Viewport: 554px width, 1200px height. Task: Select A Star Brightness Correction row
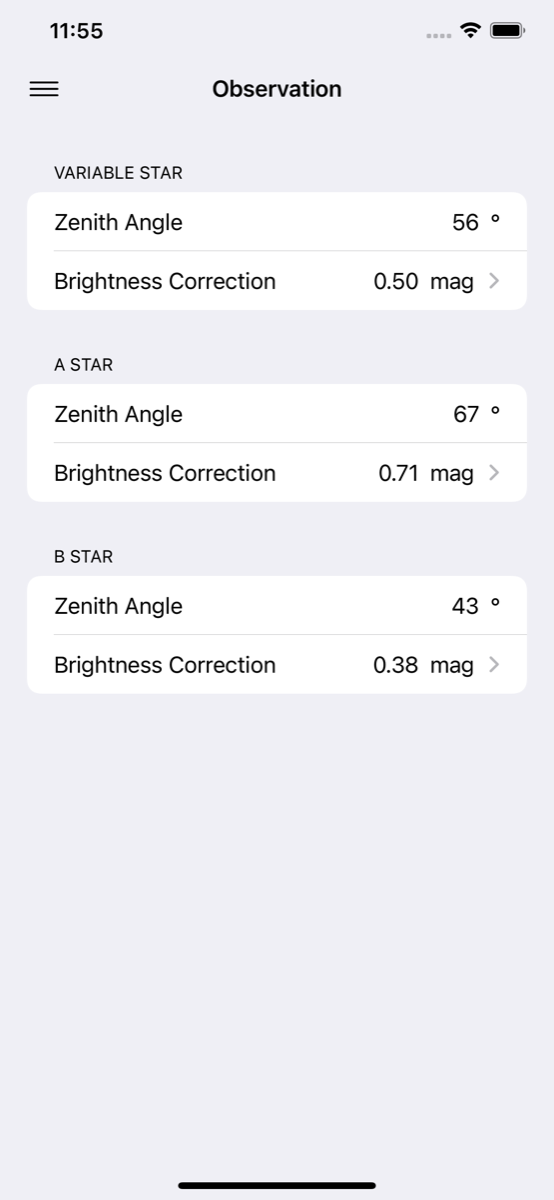[x=277, y=473]
